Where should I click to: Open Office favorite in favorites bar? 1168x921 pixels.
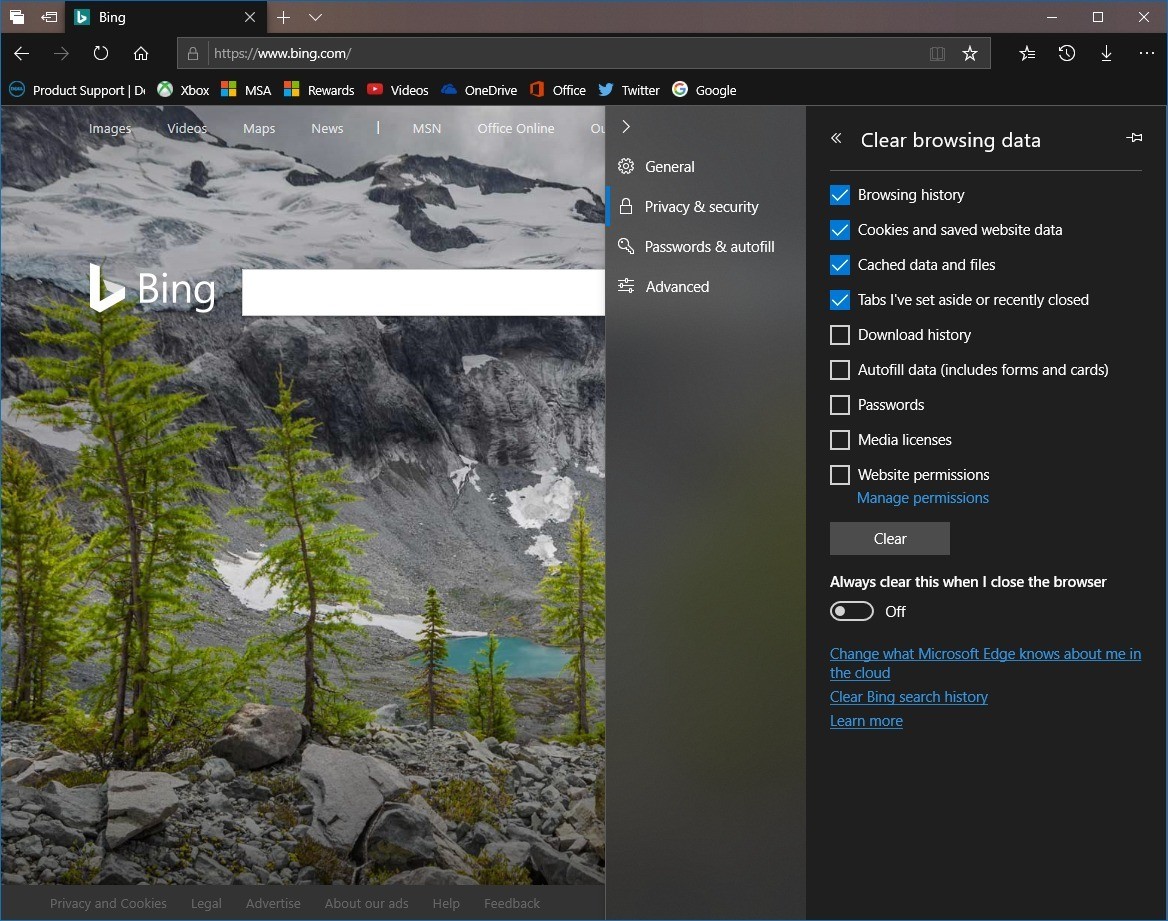[557, 90]
